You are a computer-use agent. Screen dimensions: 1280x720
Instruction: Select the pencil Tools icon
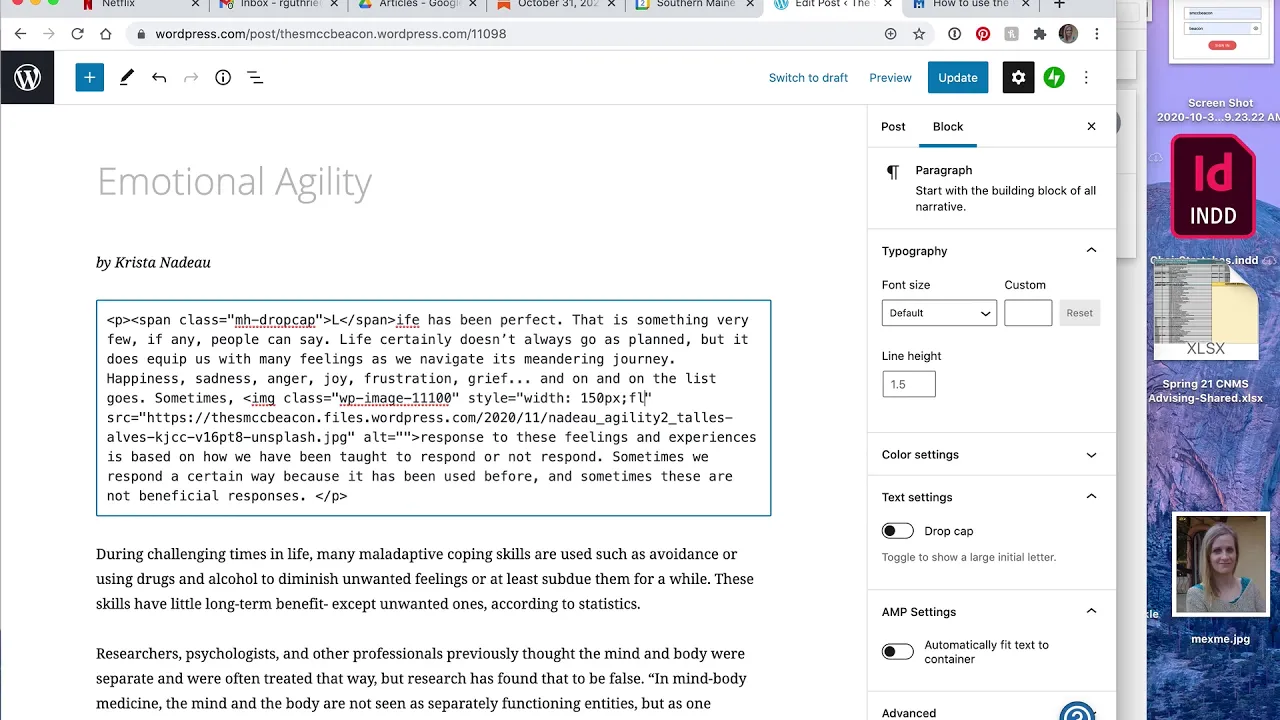coord(126,77)
